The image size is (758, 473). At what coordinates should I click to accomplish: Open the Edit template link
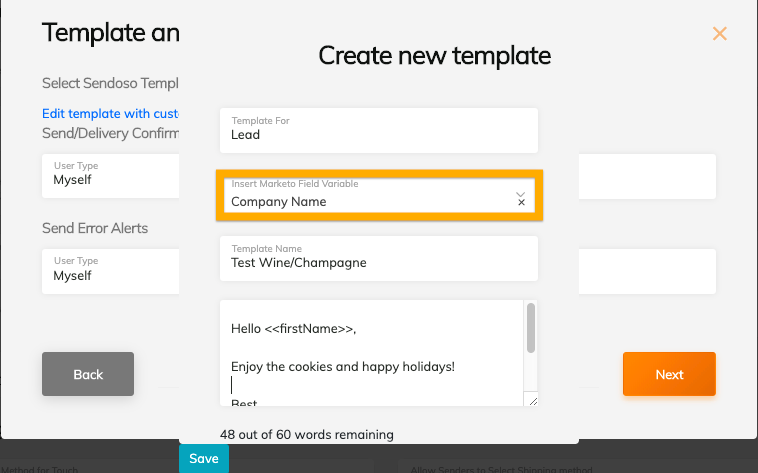coord(110,114)
